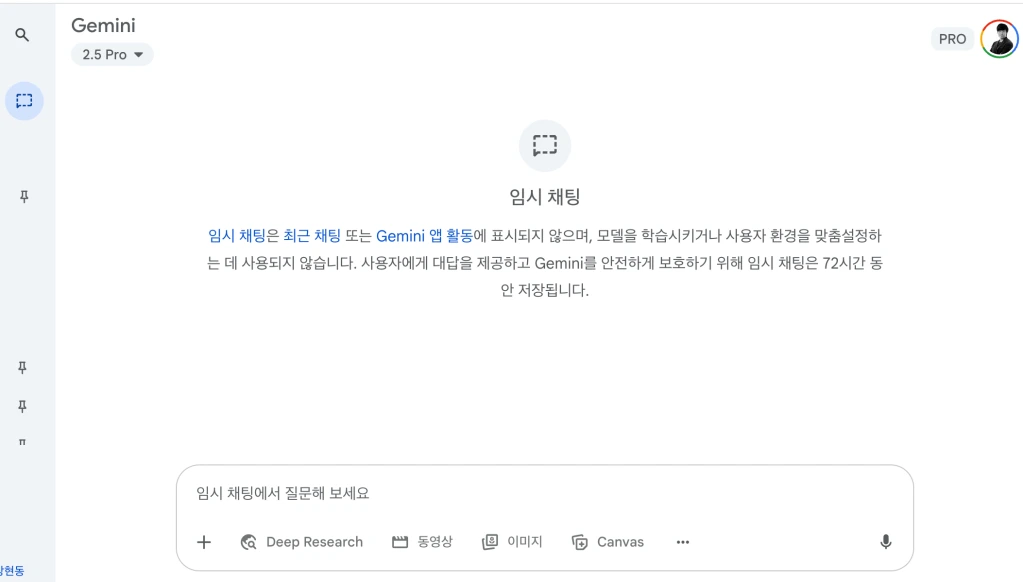Select the Deep Research tool
This screenshot has width=1023, height=582.
(302, 542)
